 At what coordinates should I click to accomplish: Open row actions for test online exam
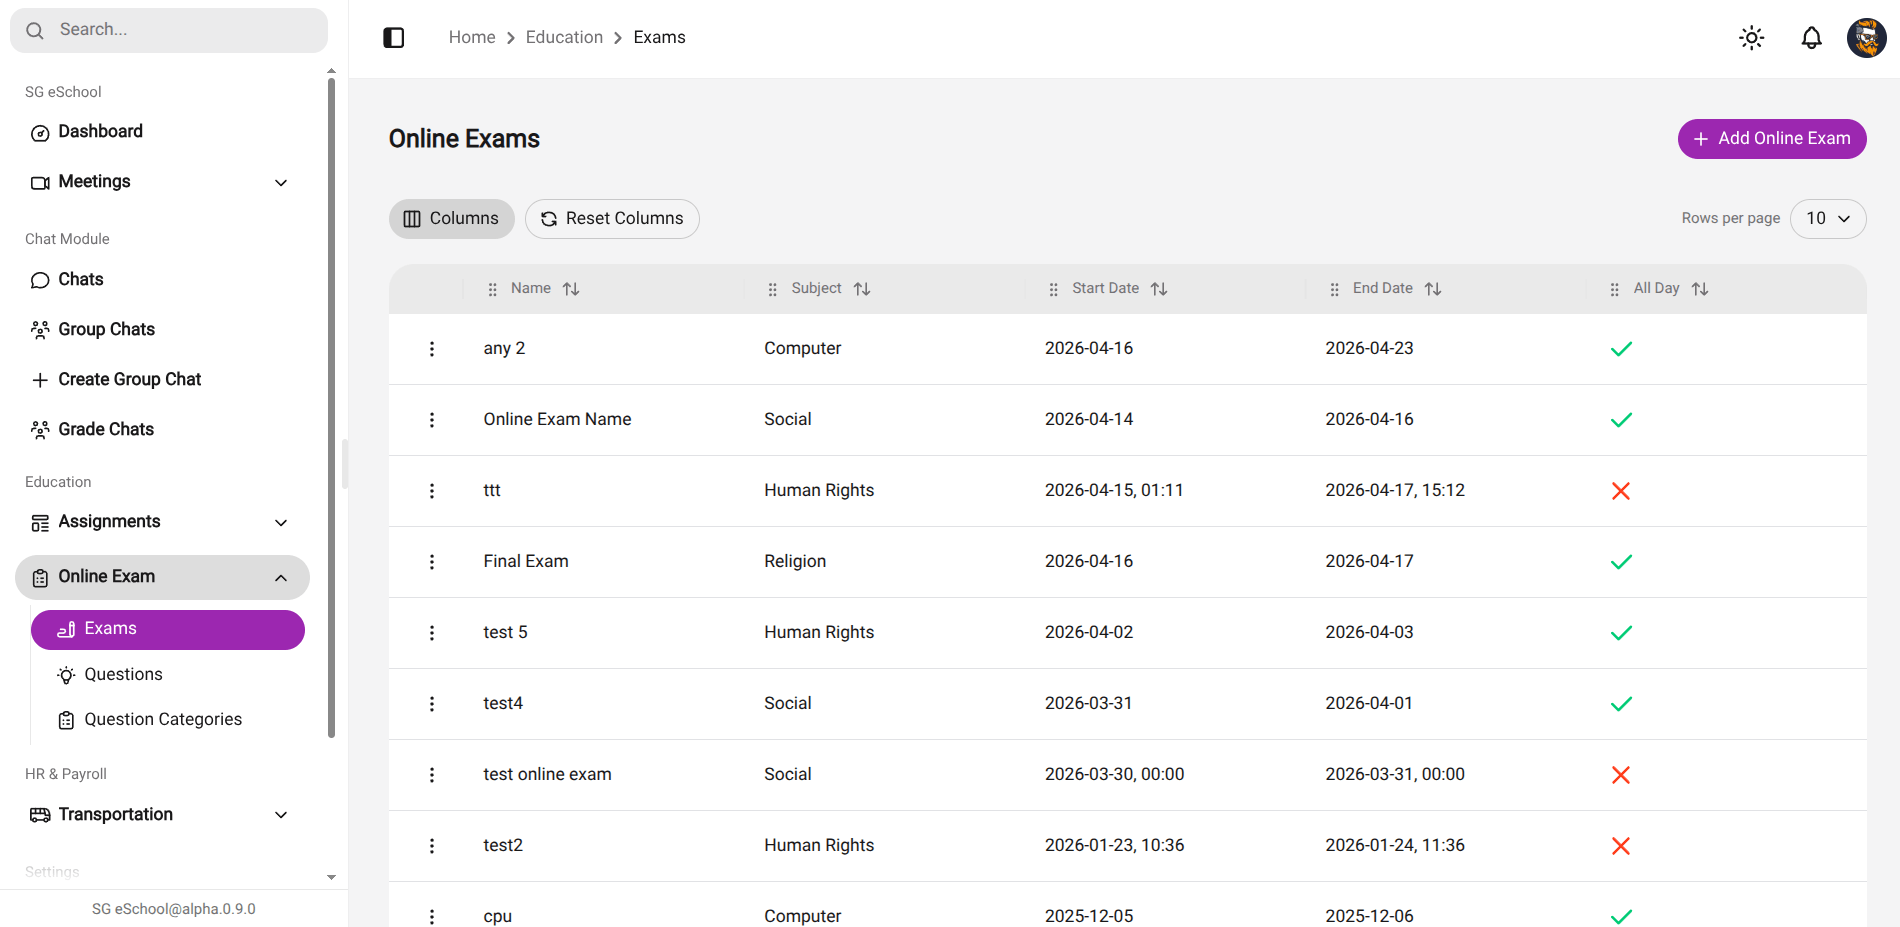432,775
